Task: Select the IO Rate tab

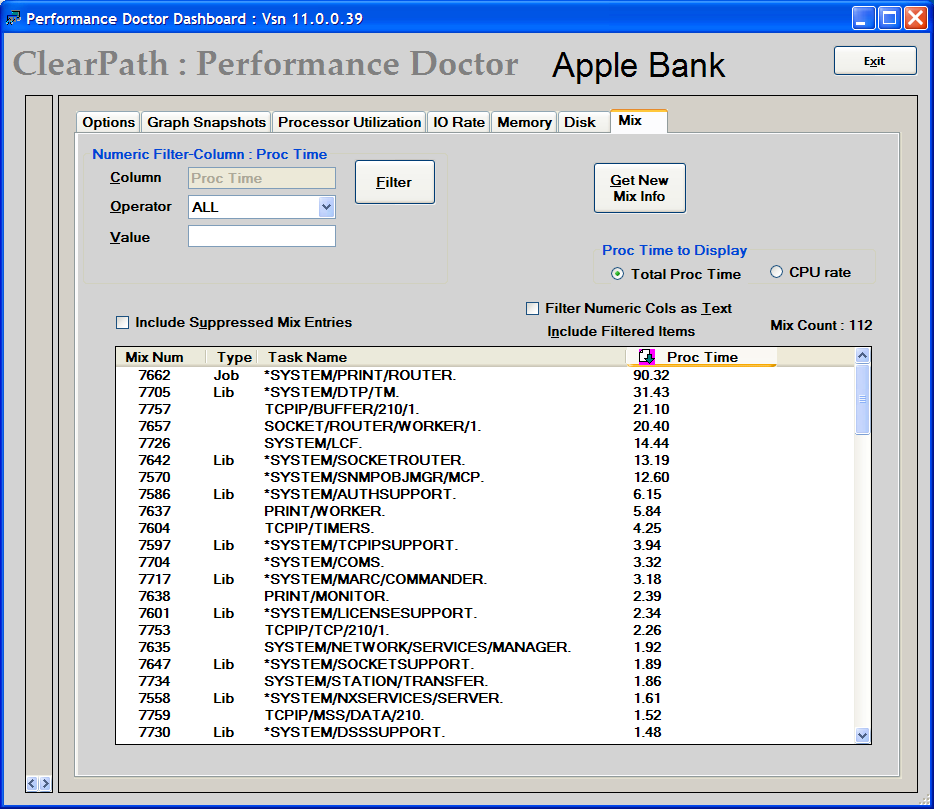Action: 459,122
